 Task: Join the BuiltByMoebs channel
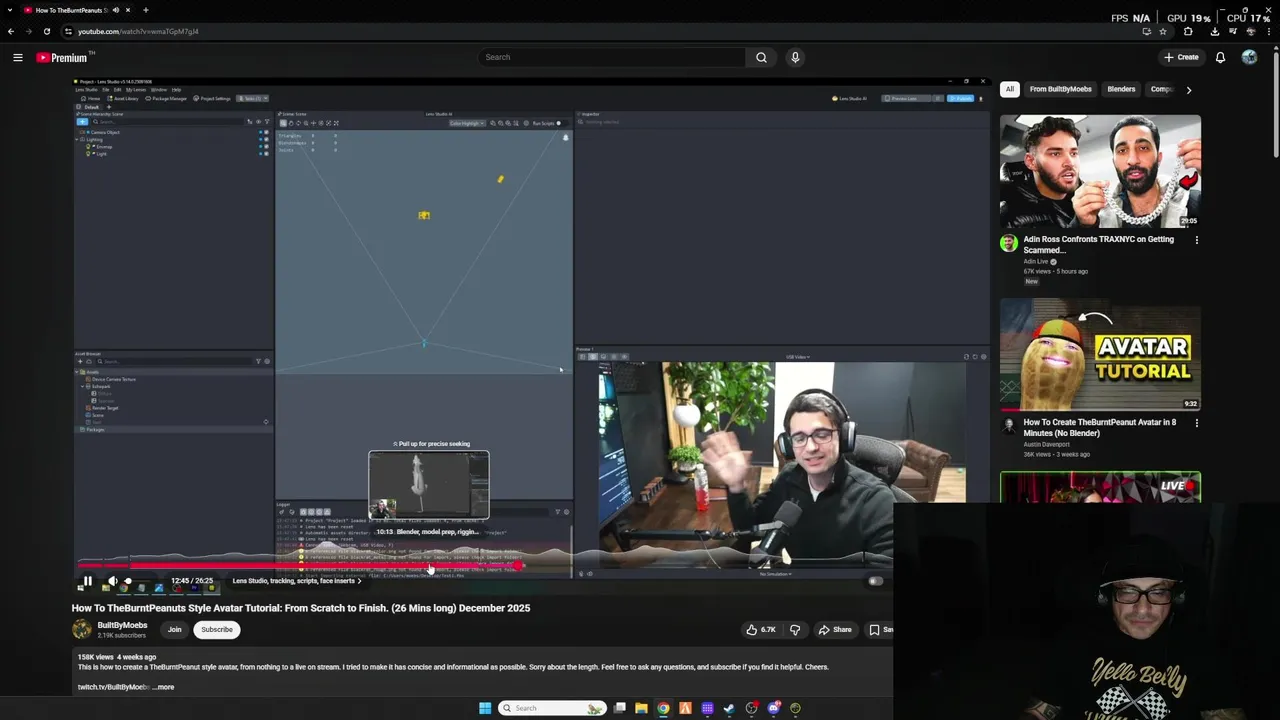[174, 630]
